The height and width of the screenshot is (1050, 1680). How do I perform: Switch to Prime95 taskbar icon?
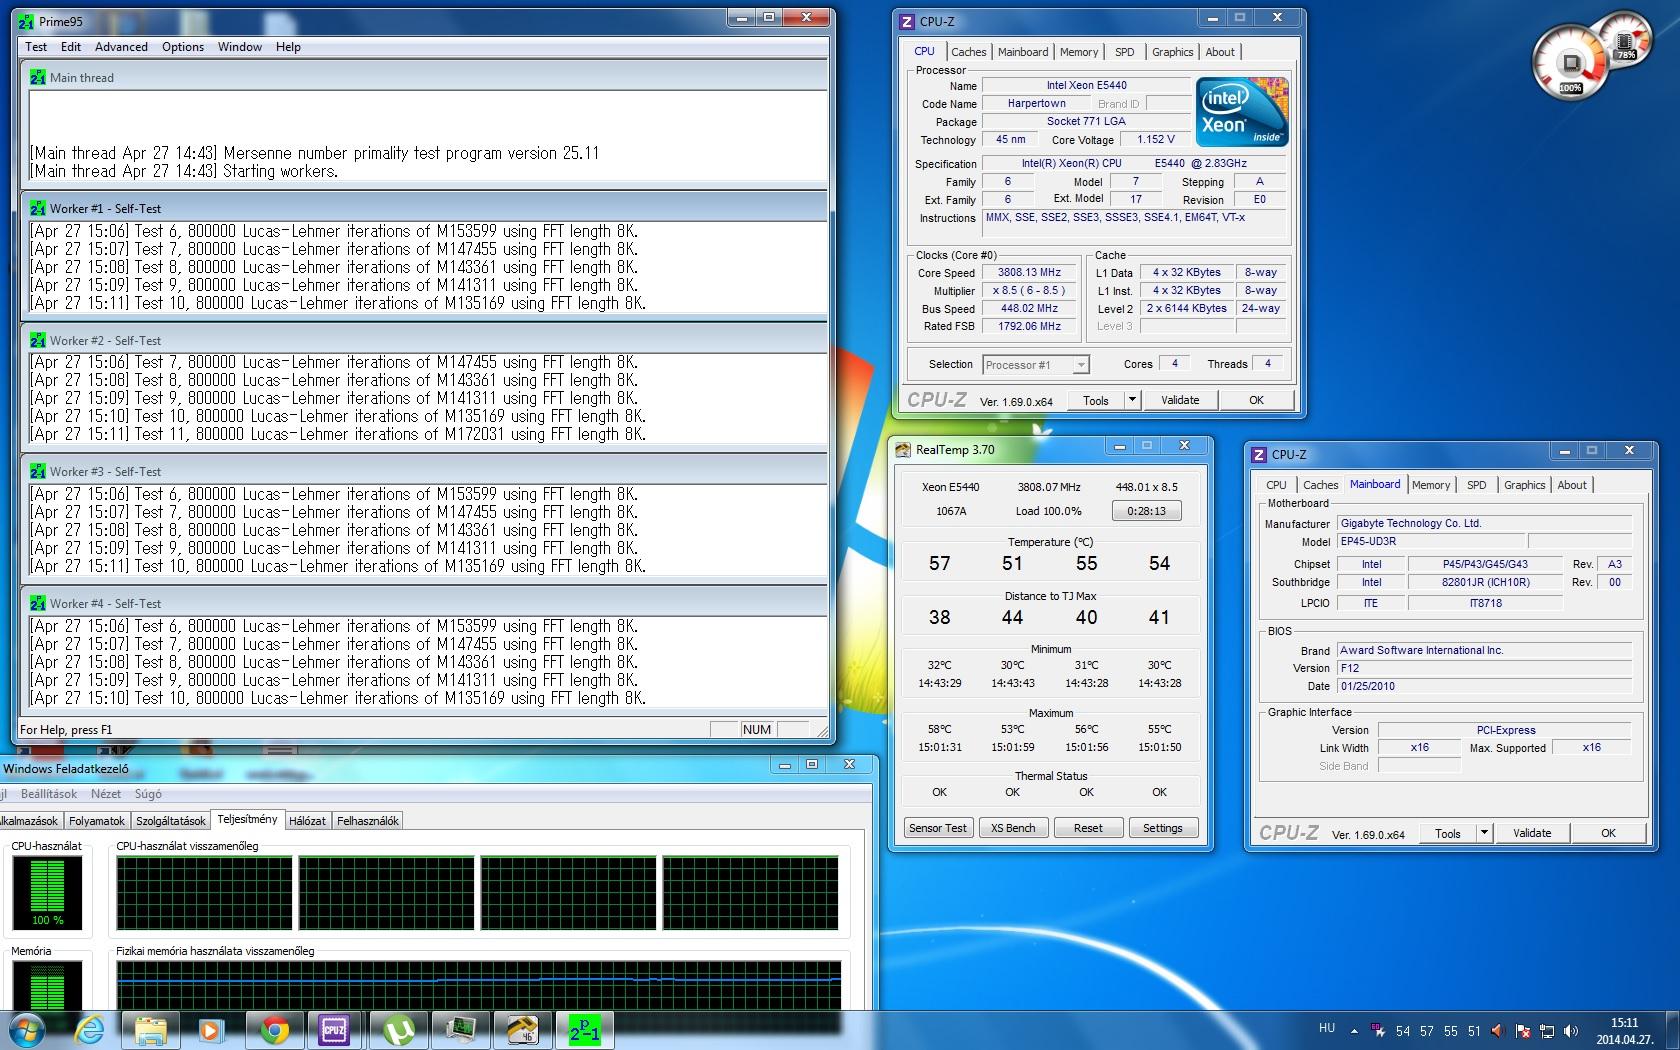pos(584,1029)
